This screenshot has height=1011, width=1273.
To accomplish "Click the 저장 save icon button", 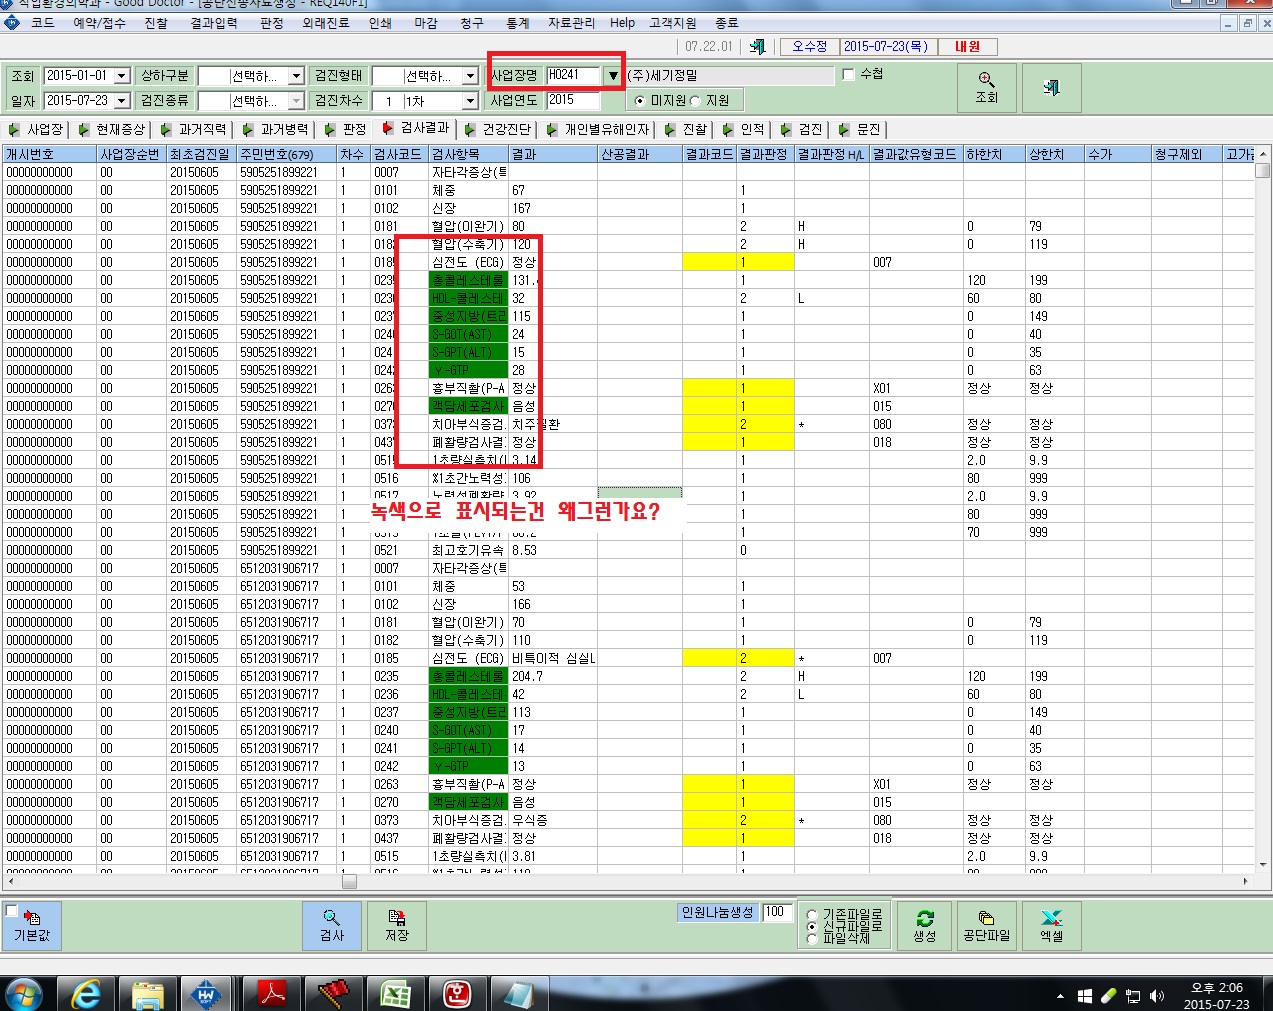I will coord(397,925).
